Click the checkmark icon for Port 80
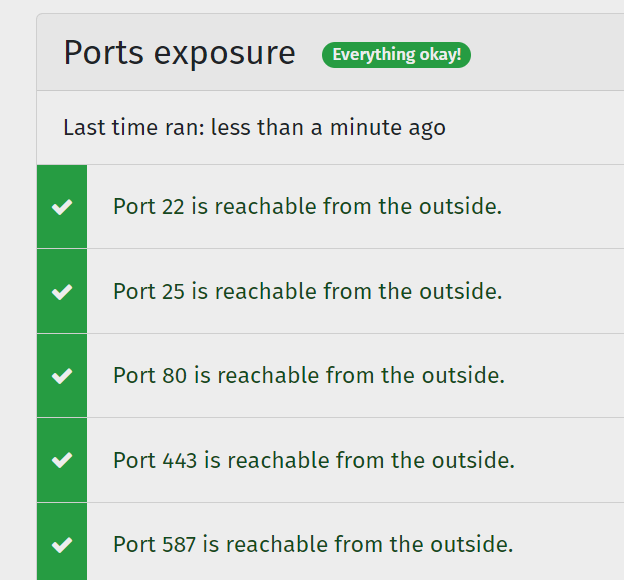Image resolution: width=624 pixels, height=580 pixels. [62, 376]
